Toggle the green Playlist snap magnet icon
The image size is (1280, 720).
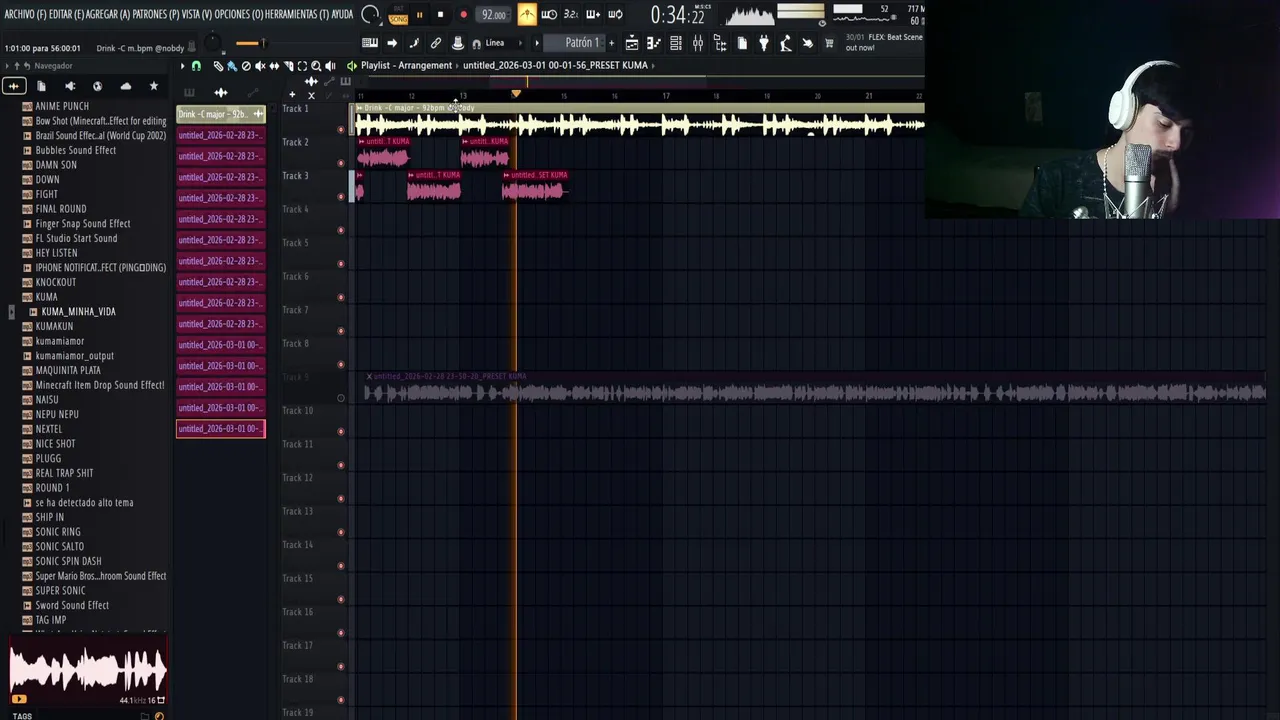[196, 66]
